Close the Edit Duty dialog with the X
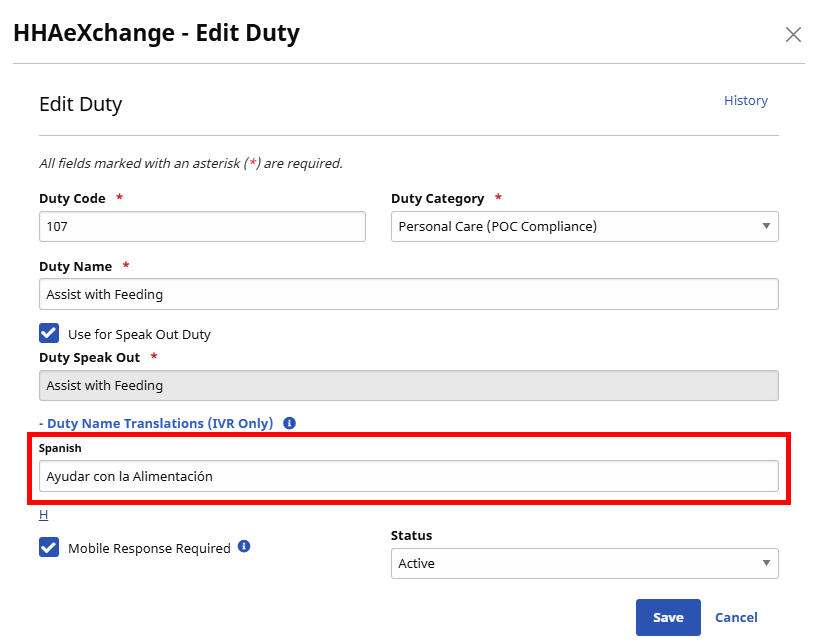818x643 pixels. [x=793, y=35]
